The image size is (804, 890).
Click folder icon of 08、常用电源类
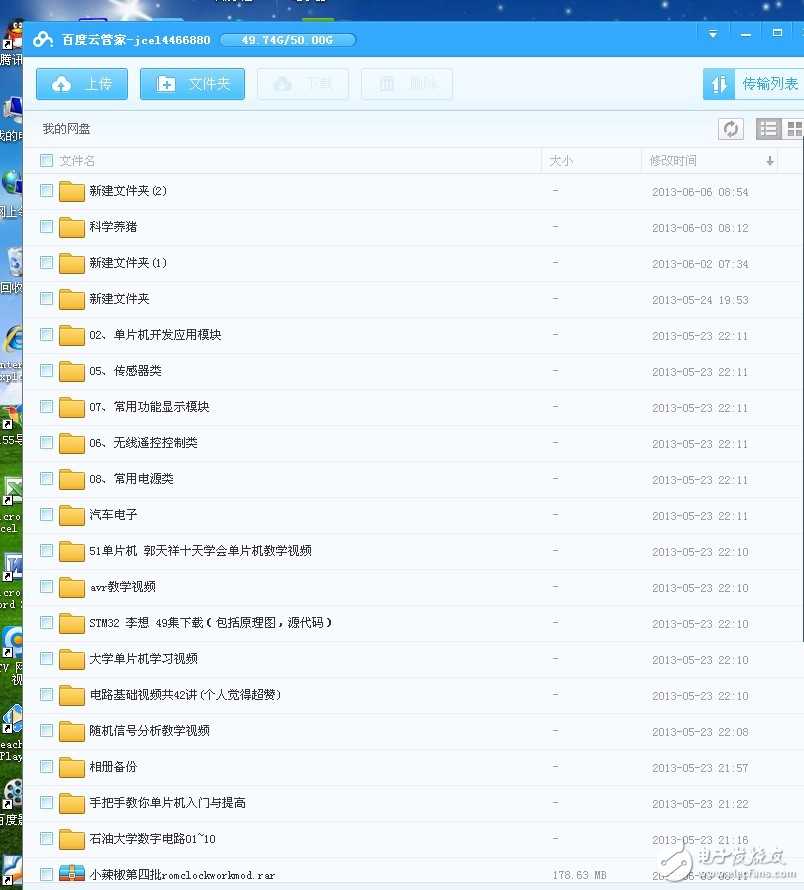tap(72, 479)
